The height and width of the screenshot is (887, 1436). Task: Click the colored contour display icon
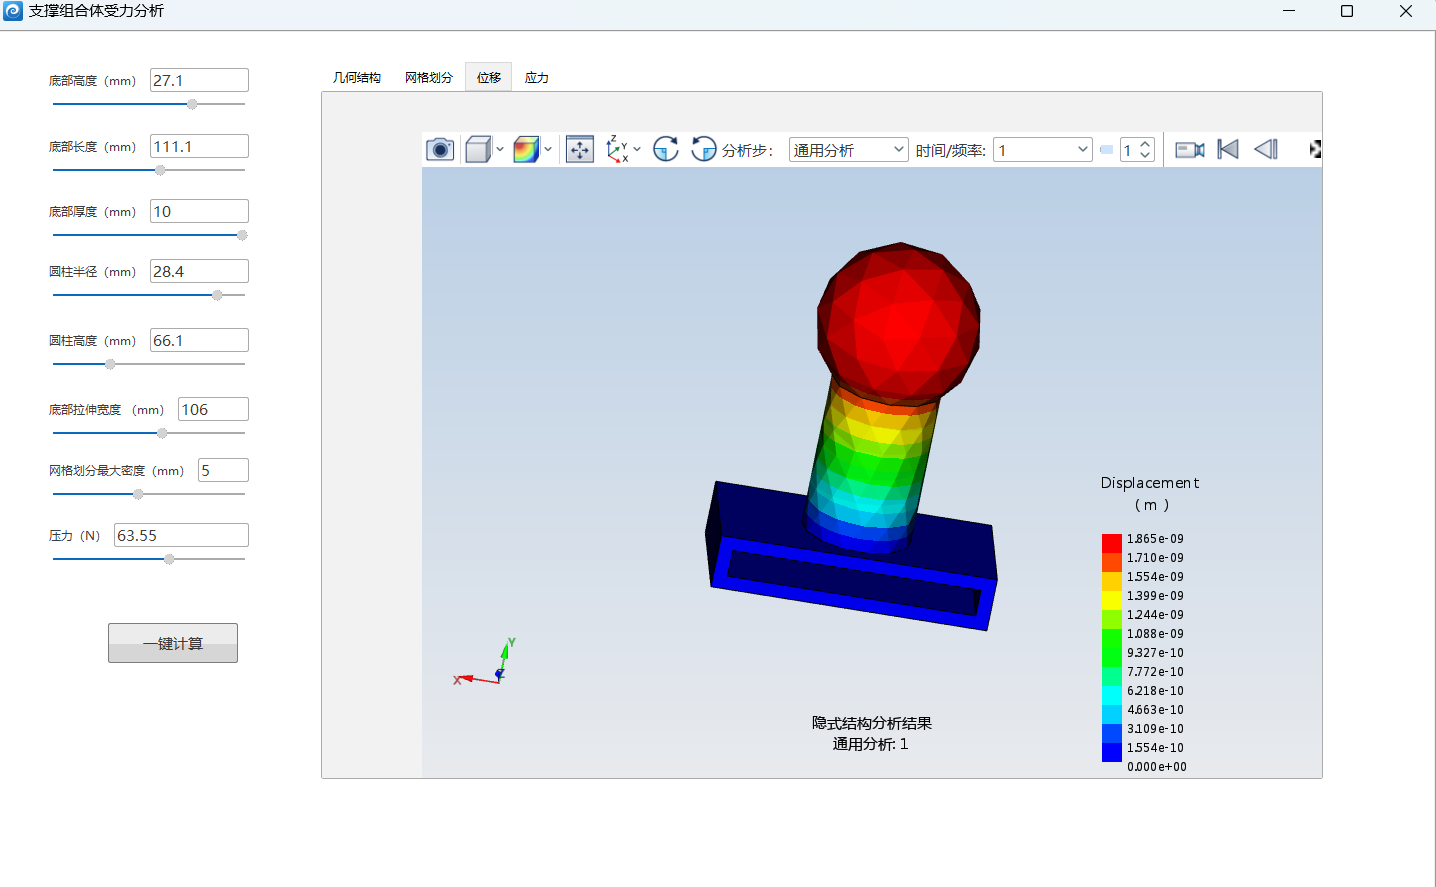point(526,150)
